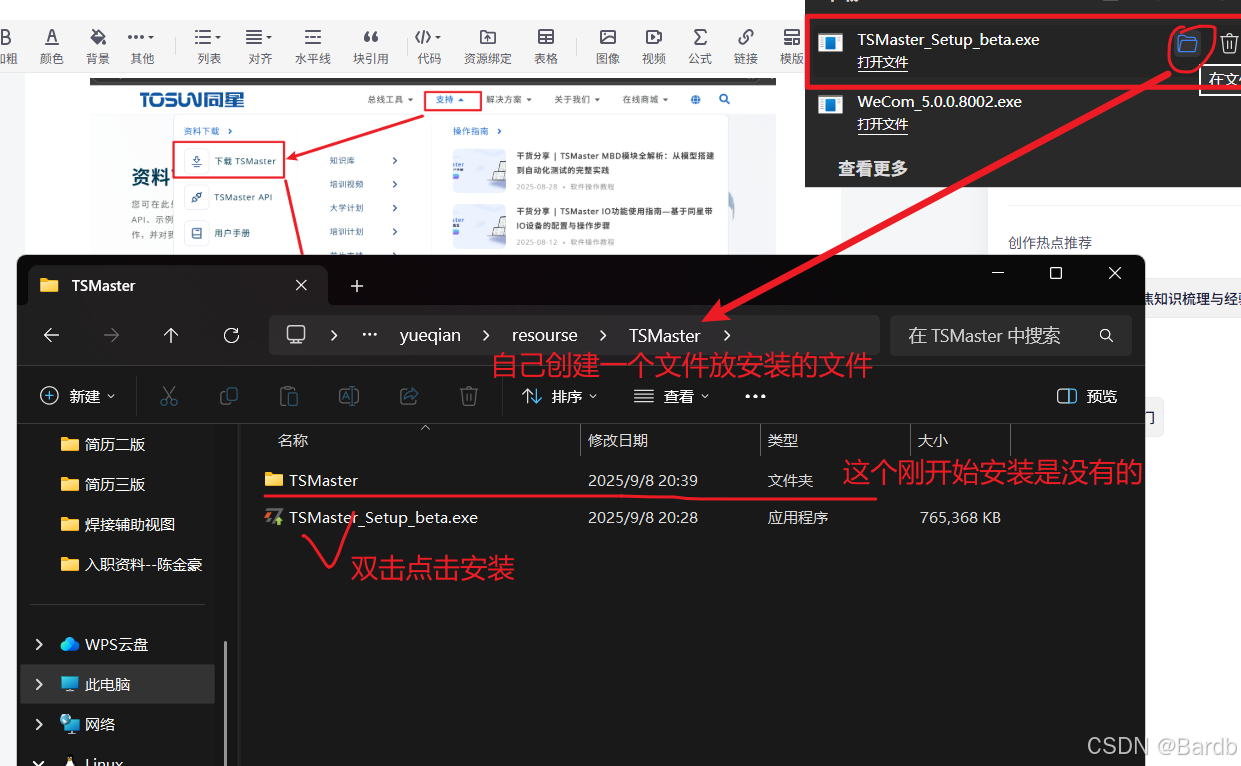The width and height of the screenshot is (1241, 766).
Task: Expand the 此电脑 tree node
Action: tap(39, 684)
